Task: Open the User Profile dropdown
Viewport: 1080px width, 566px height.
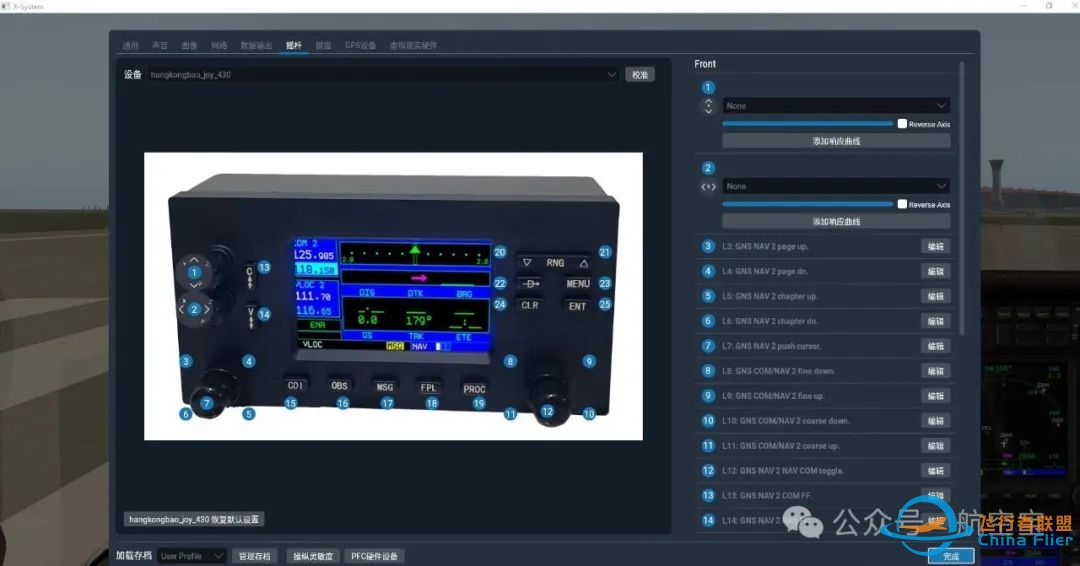Action: coord(191,556)
